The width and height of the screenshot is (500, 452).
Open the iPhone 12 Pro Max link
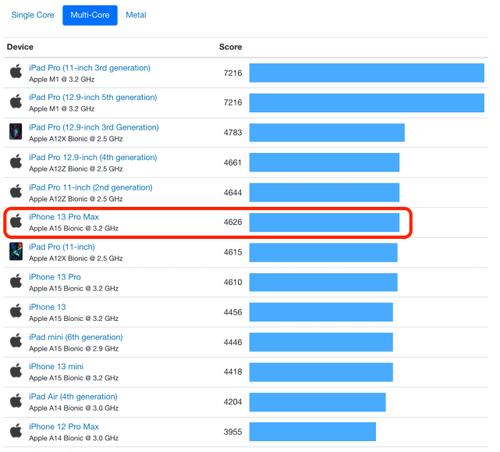pyautogui.click(x=64, y=427)
